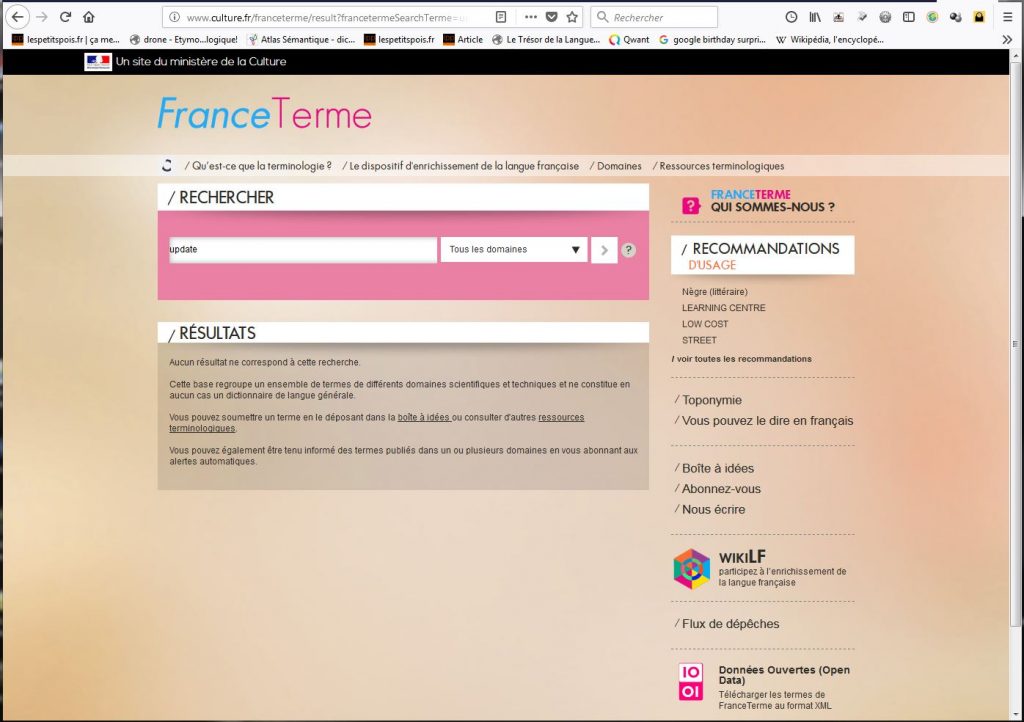Submit search with the arrow button
This screenshot has width=1024, height=722.
tap(604, 250)
